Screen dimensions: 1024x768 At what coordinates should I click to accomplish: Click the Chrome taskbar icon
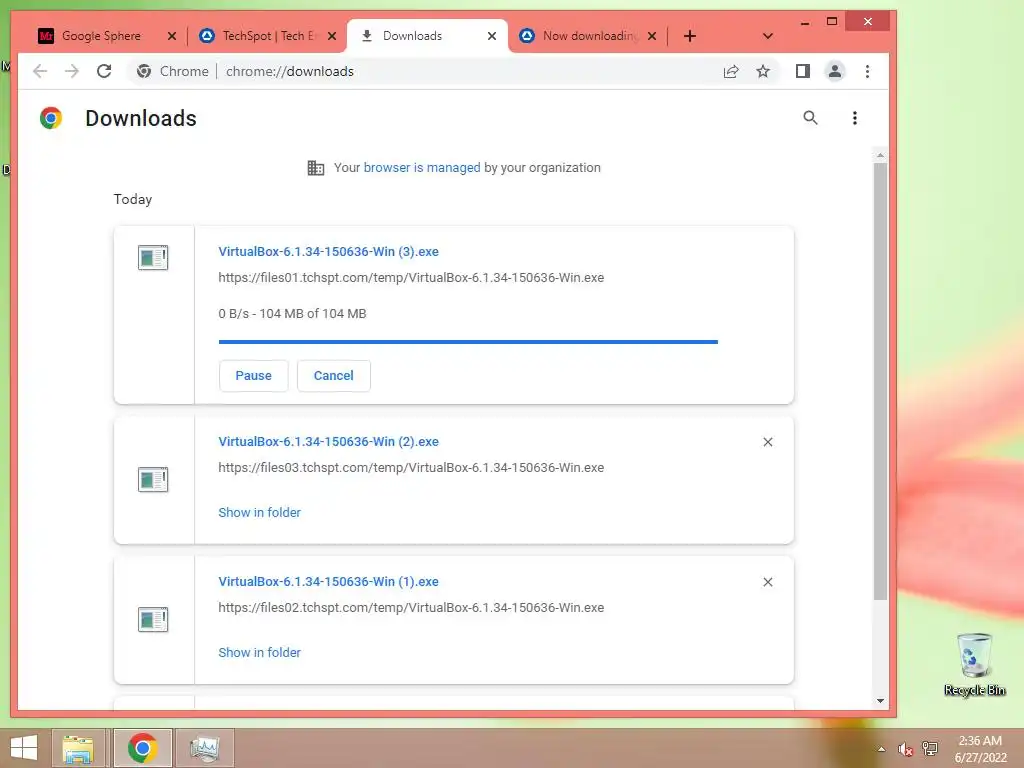click(142, 748)
